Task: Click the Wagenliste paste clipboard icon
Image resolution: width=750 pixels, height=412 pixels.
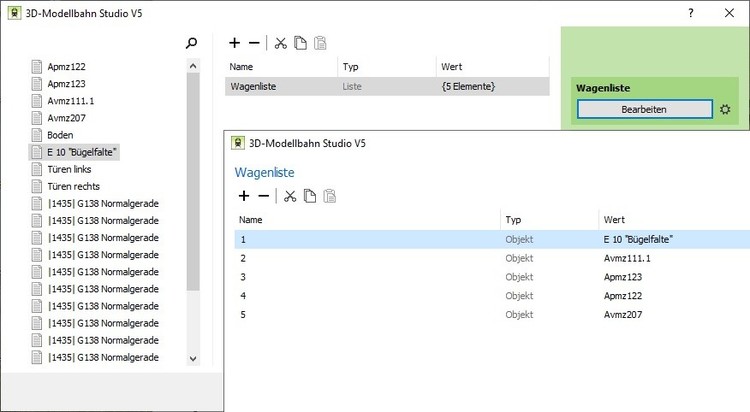Action: point(330,196)
